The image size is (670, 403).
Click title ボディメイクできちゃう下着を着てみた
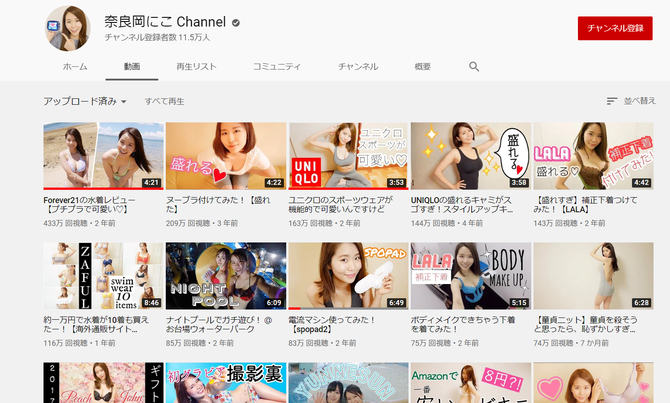(x=463, y=324)
